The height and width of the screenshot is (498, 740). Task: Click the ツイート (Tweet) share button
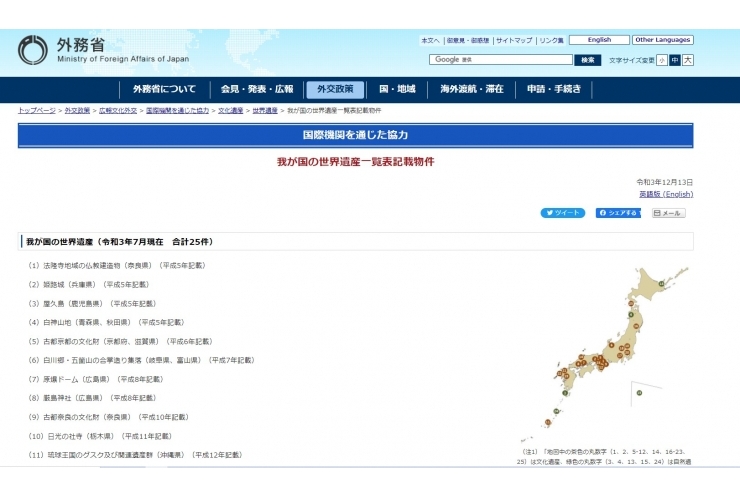pyautogui.click(x=563, y=213)
